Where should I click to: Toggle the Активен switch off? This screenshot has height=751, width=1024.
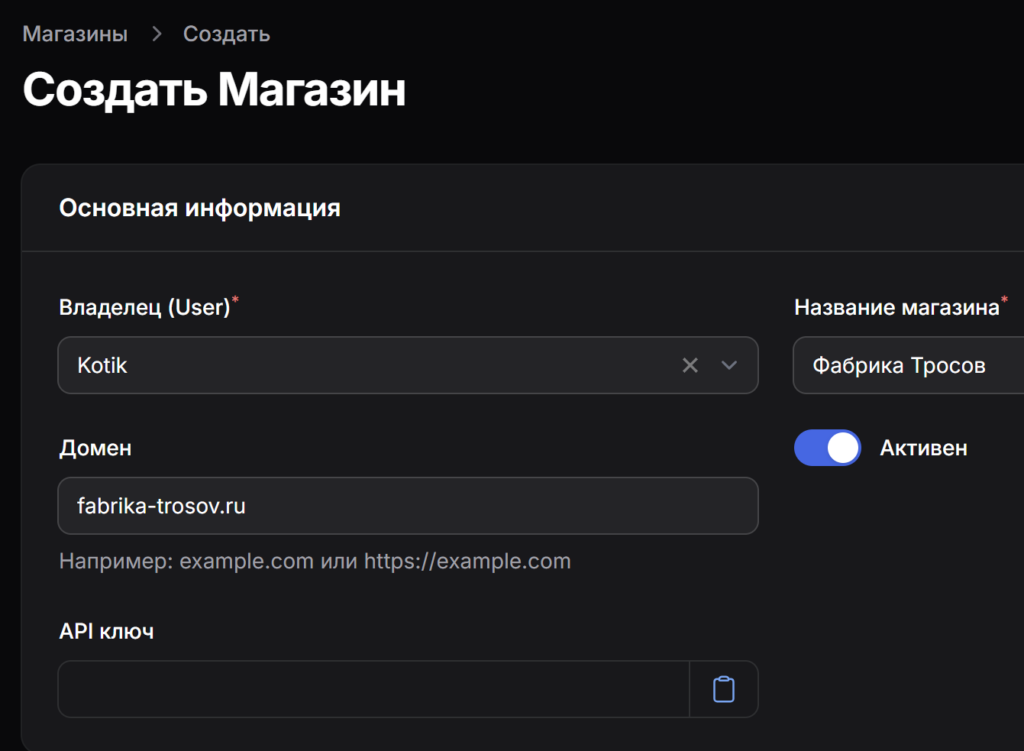point(827,448)
